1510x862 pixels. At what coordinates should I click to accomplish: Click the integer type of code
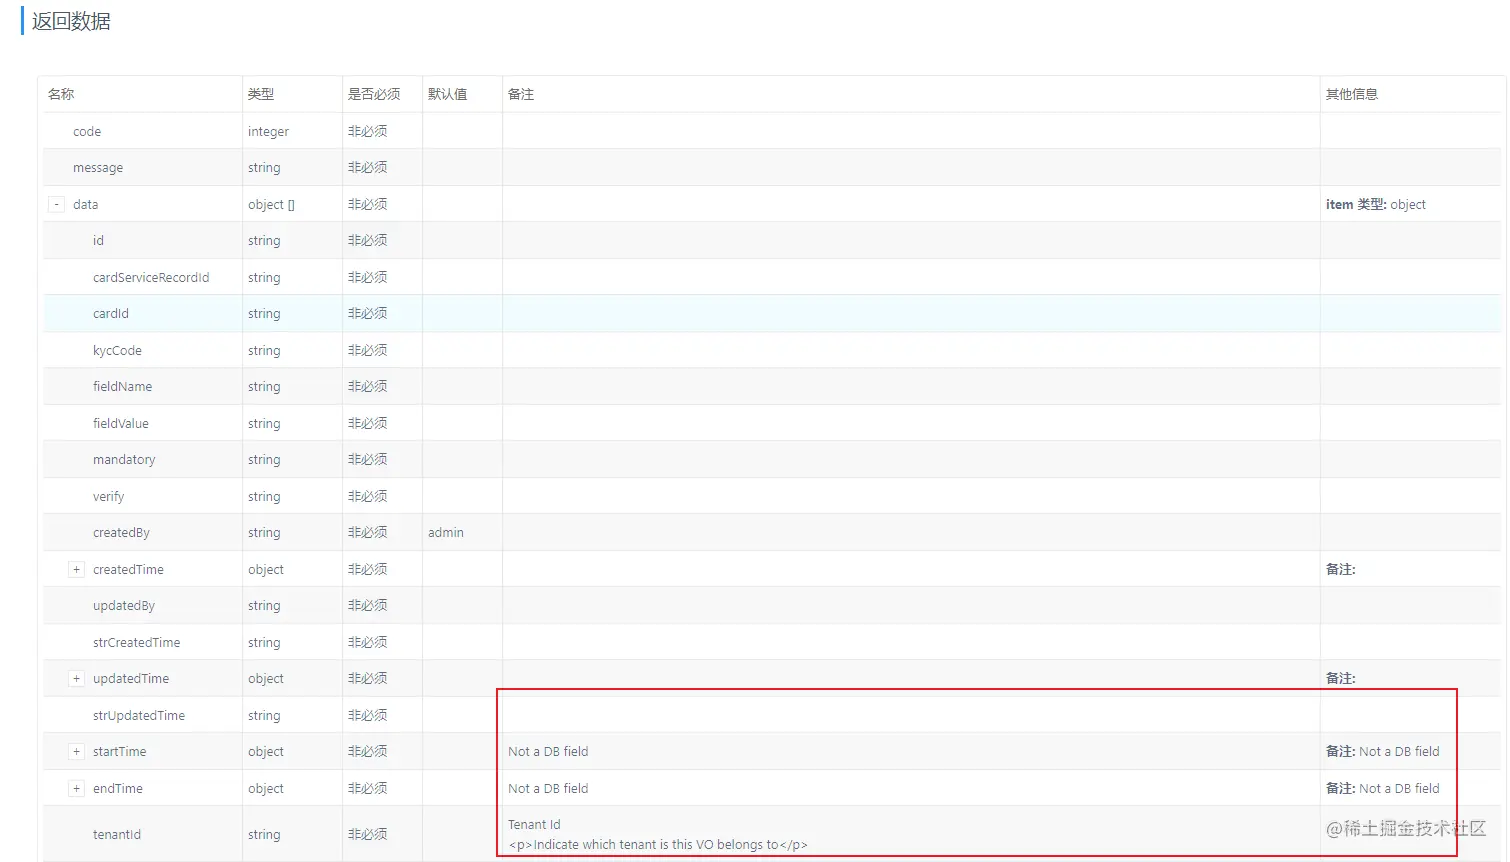click(268, 131)
